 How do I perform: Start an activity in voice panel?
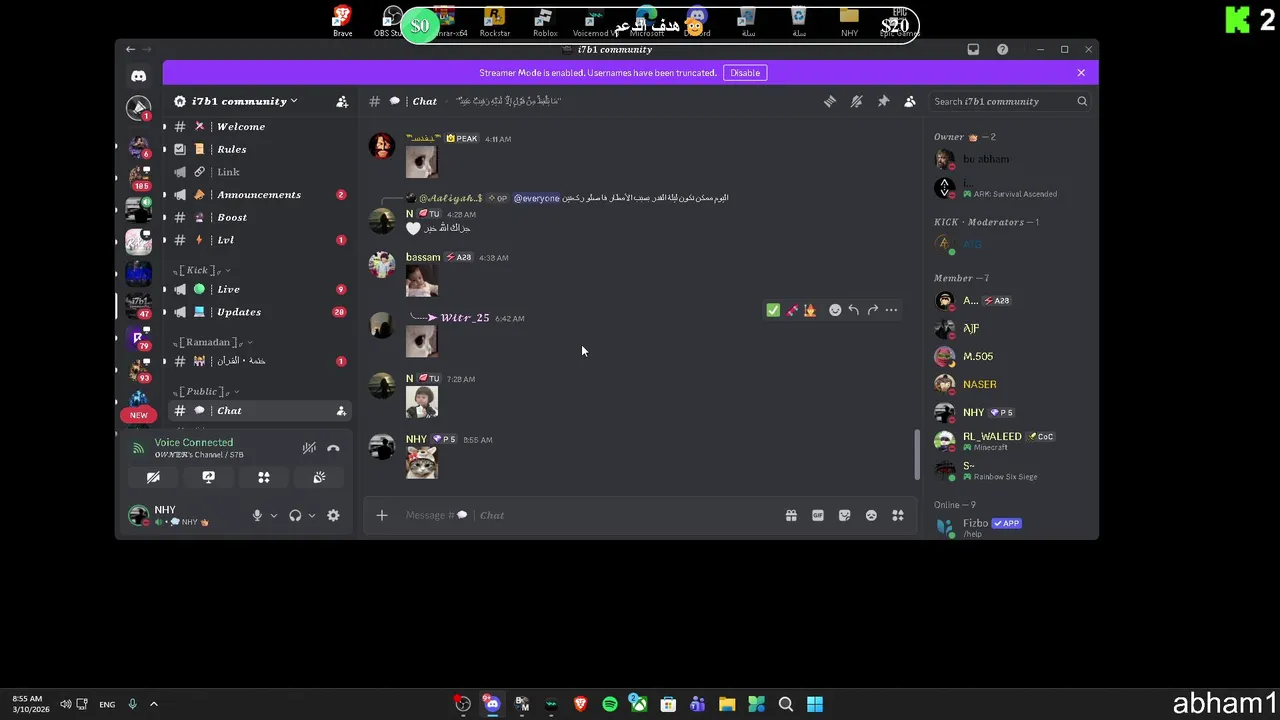coord(264,478)
